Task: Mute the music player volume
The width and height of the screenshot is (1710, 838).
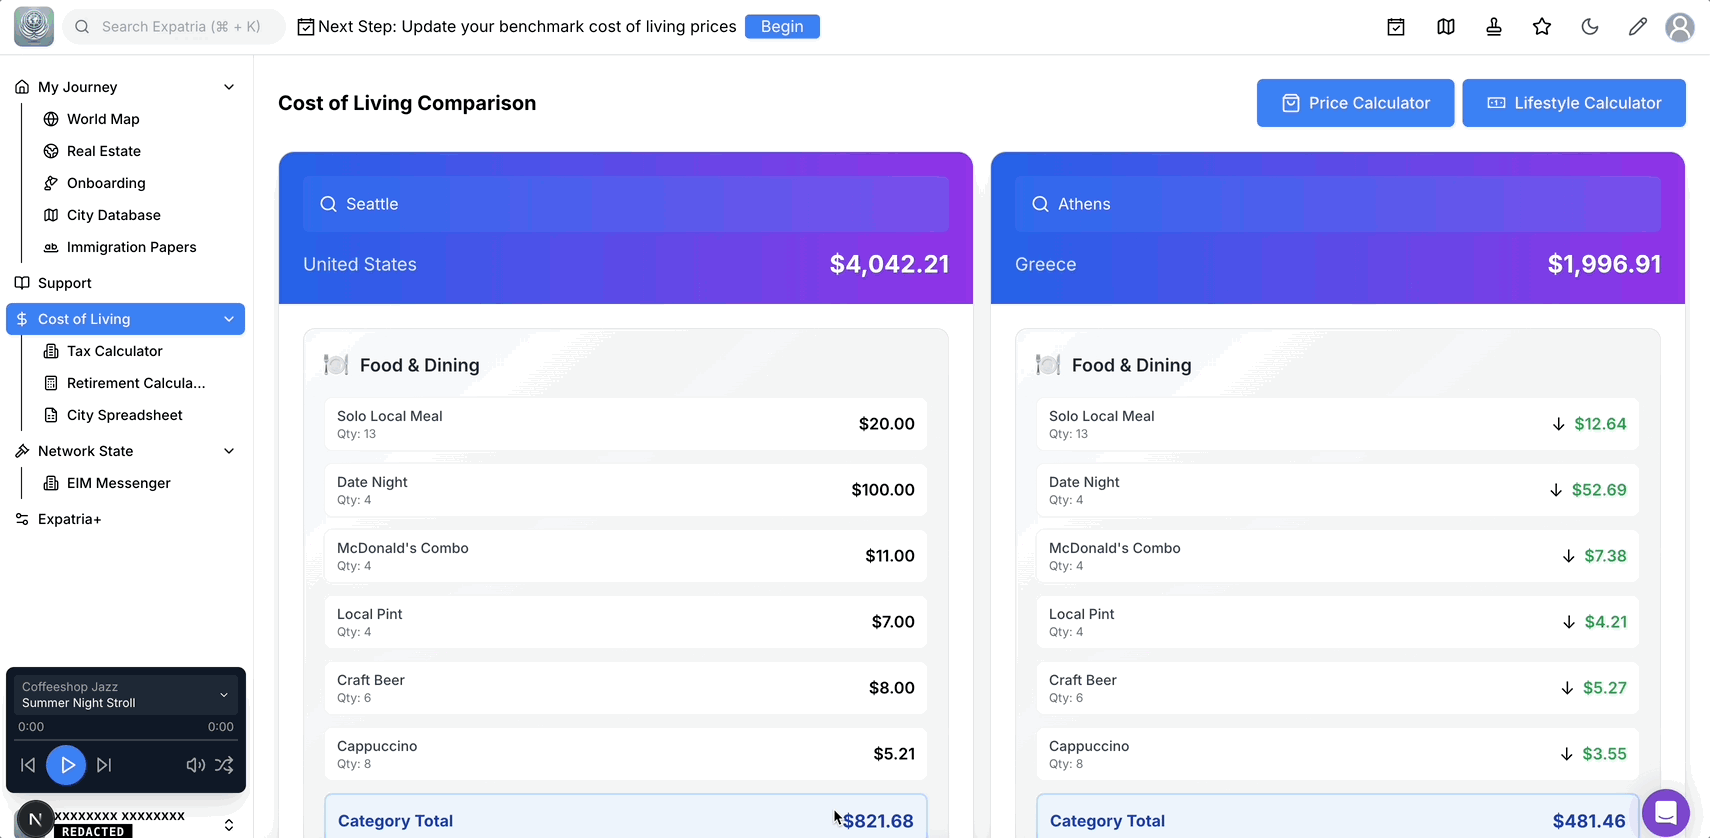Action: tap(196, 765)
